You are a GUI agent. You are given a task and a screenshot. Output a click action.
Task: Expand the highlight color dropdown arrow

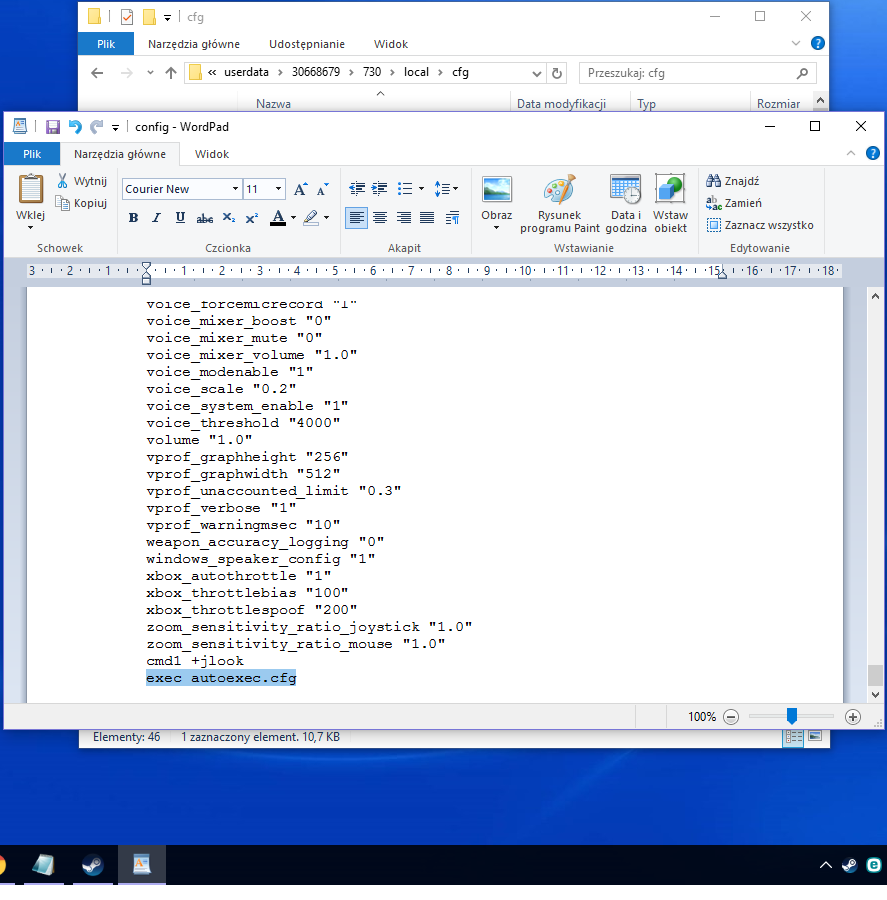pos(327,218)
